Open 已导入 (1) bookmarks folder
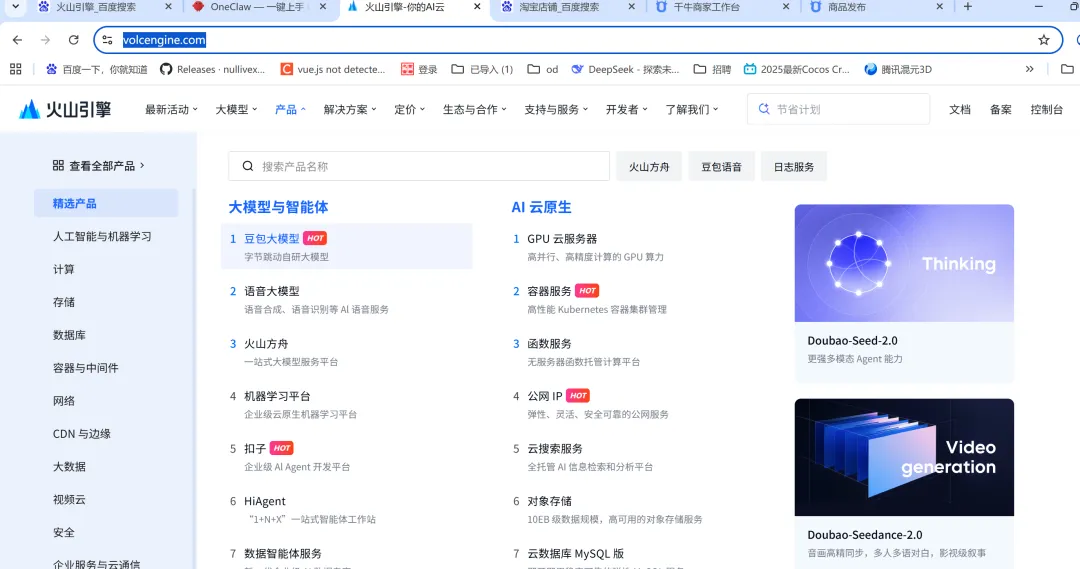1080x569 pixels. pyautogui.click(x=482, y=70)
